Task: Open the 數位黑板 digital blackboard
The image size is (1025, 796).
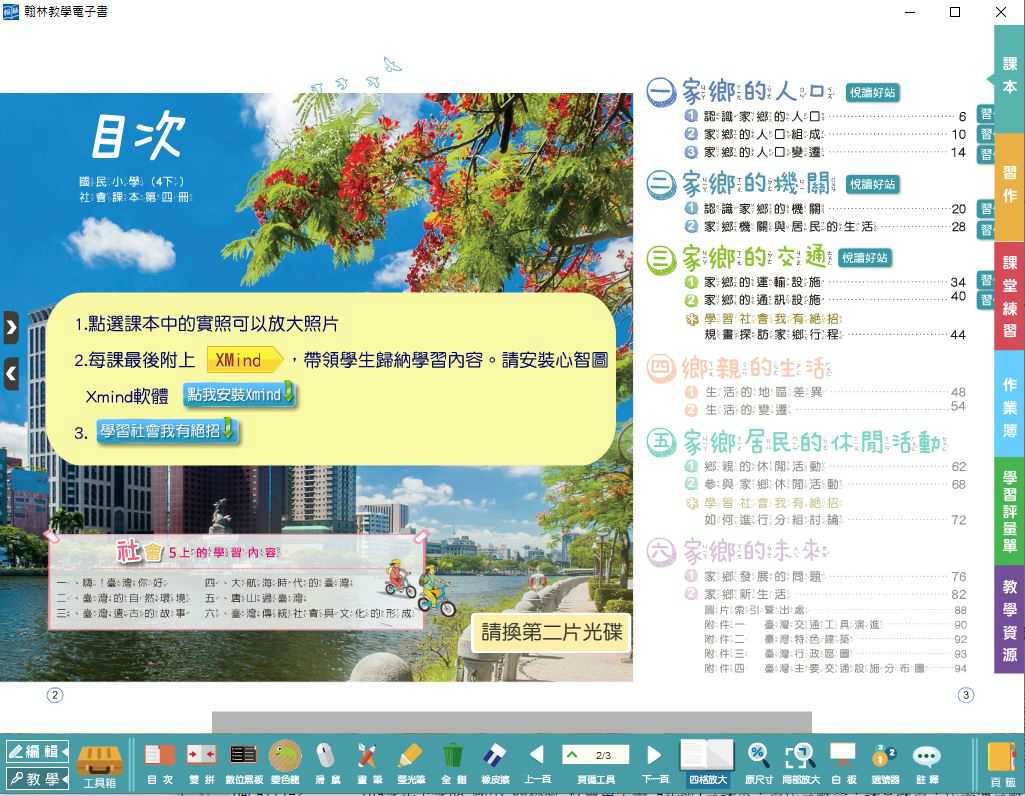Action: pyautogui.click(x=243, y=763)
